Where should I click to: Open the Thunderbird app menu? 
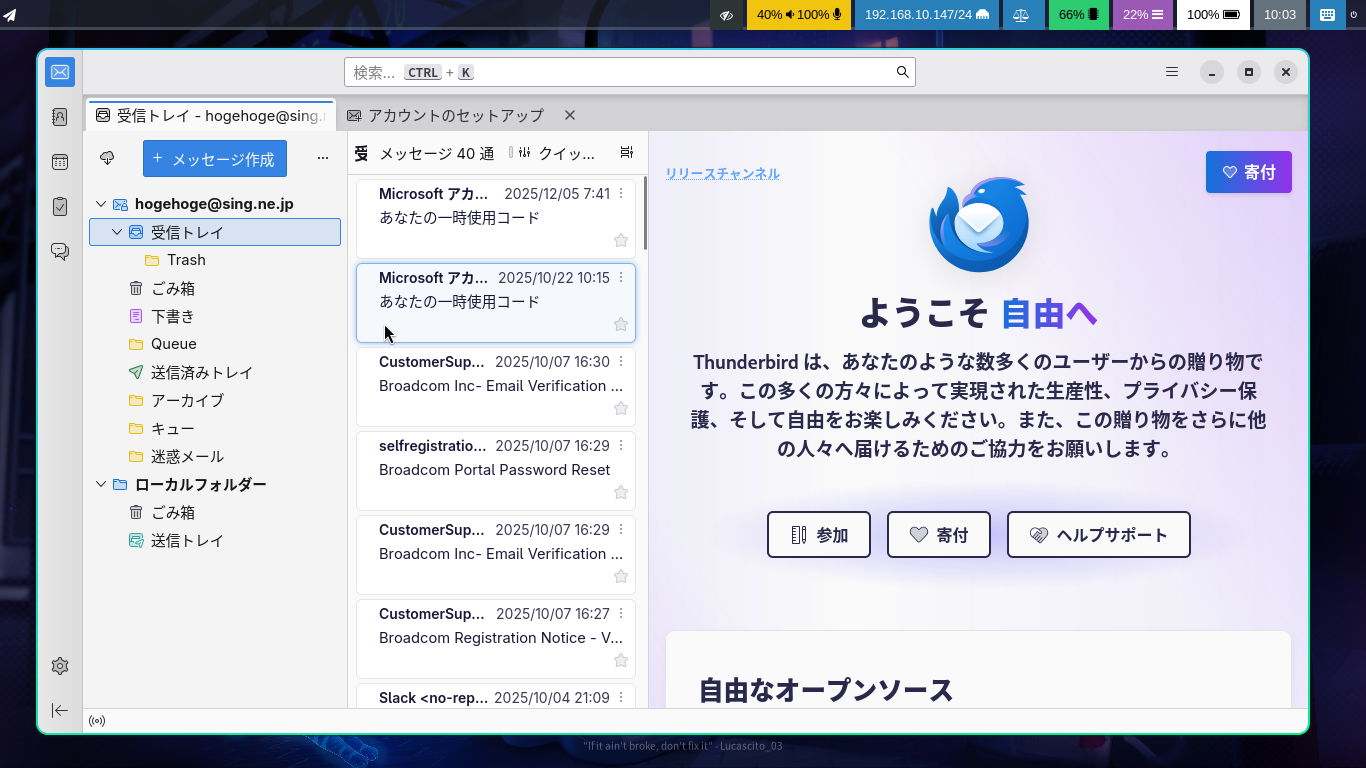pos(1172,72)
